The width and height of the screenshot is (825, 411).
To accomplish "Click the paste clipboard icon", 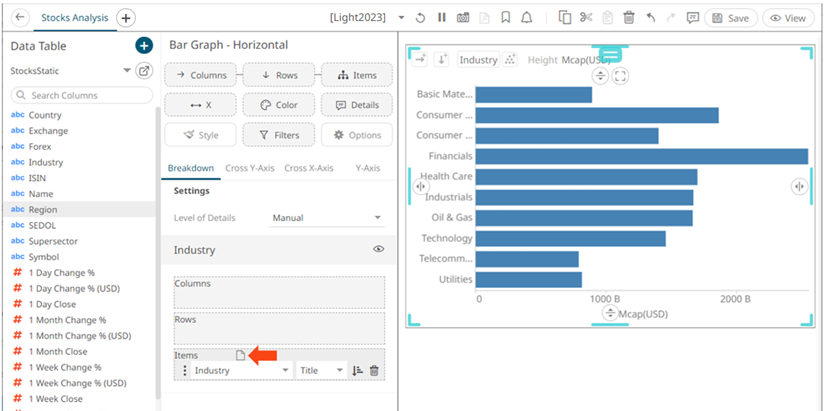I will click(607, 18).
